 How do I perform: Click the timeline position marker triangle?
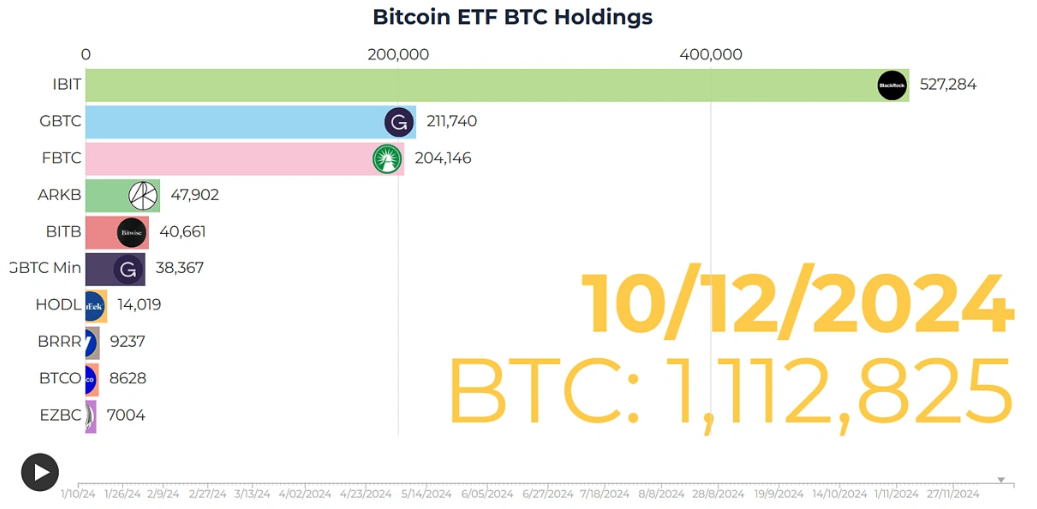tap(1001, 480)
